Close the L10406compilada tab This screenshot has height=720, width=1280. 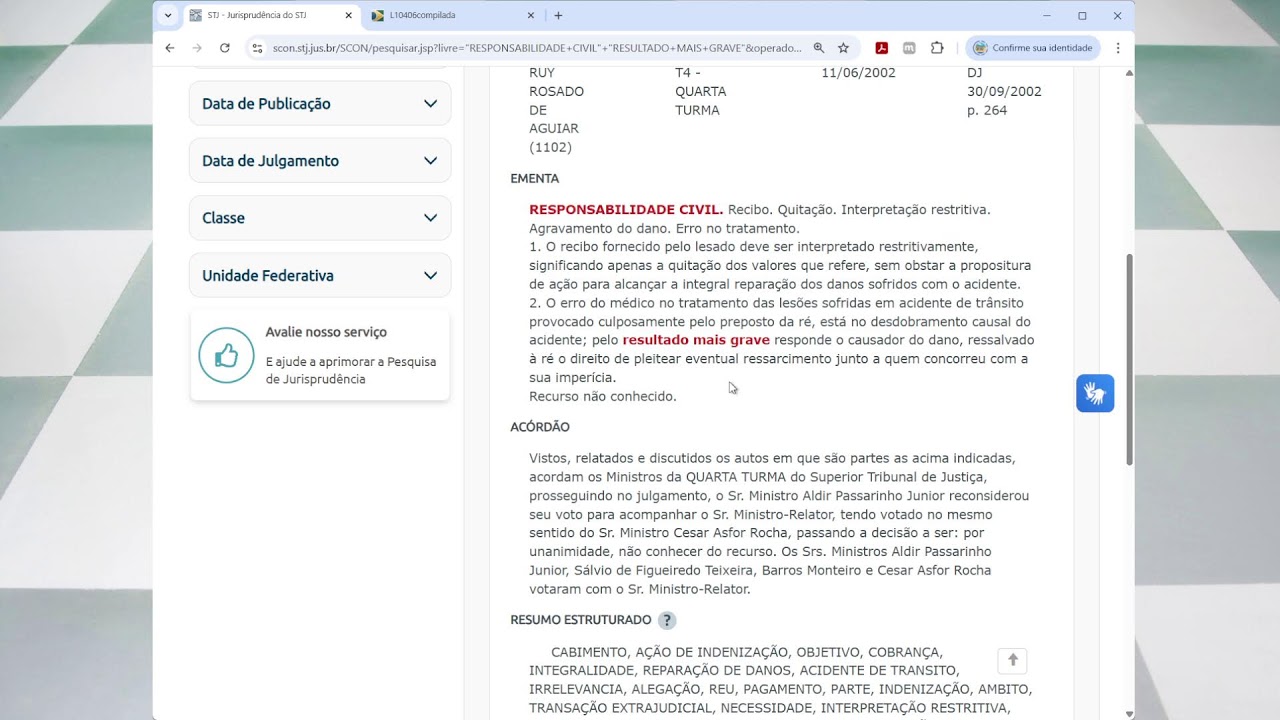coord(531,15)
